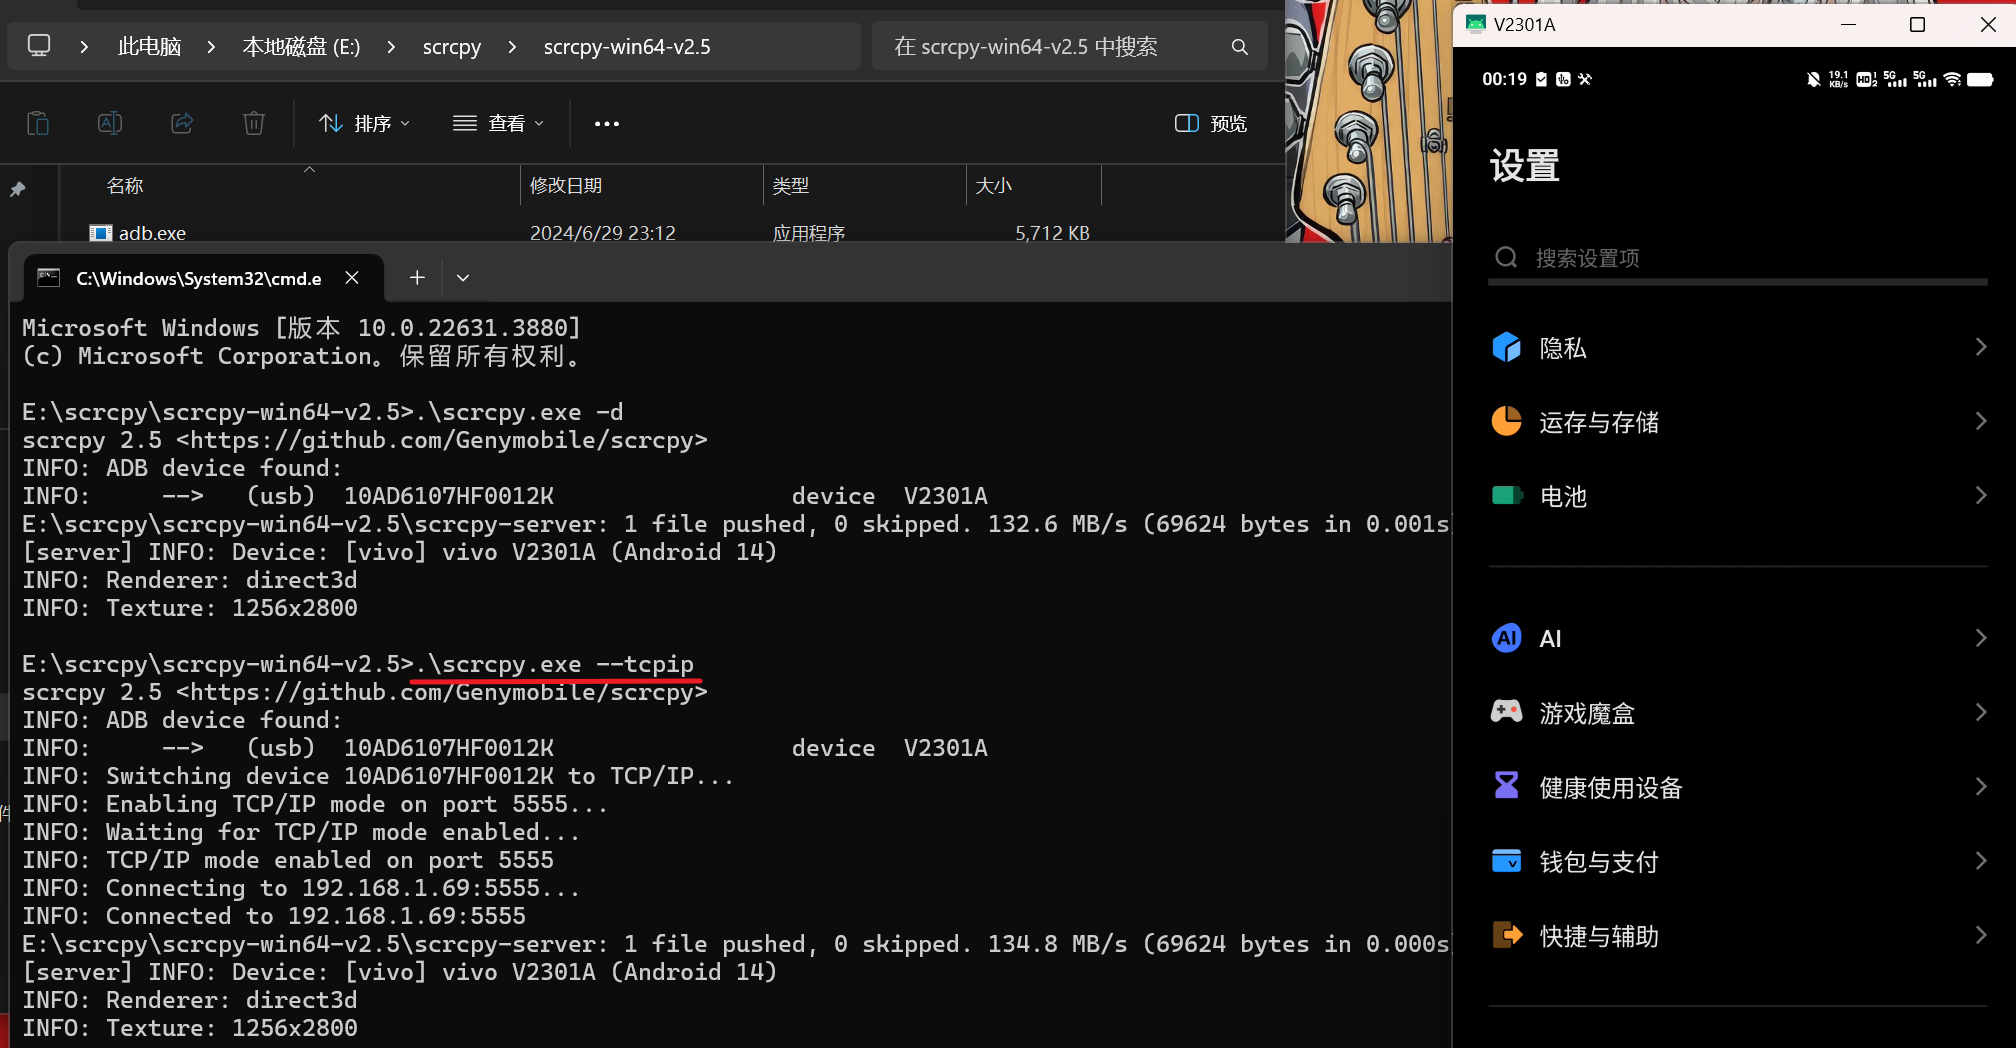Click the search icon in phone settings
This screenshot has width=2016, height=1048.
1506,258
